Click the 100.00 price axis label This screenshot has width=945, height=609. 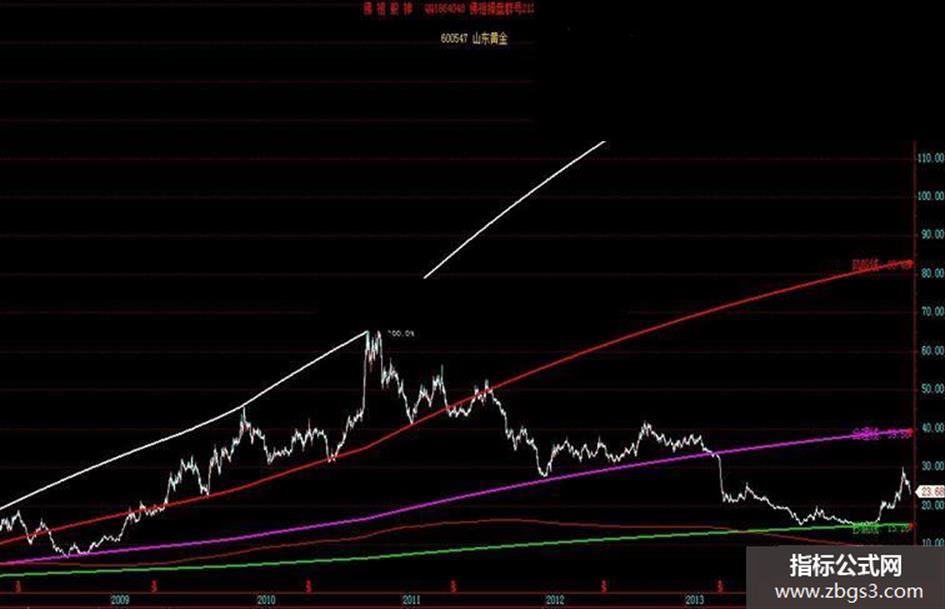[931, 197]
